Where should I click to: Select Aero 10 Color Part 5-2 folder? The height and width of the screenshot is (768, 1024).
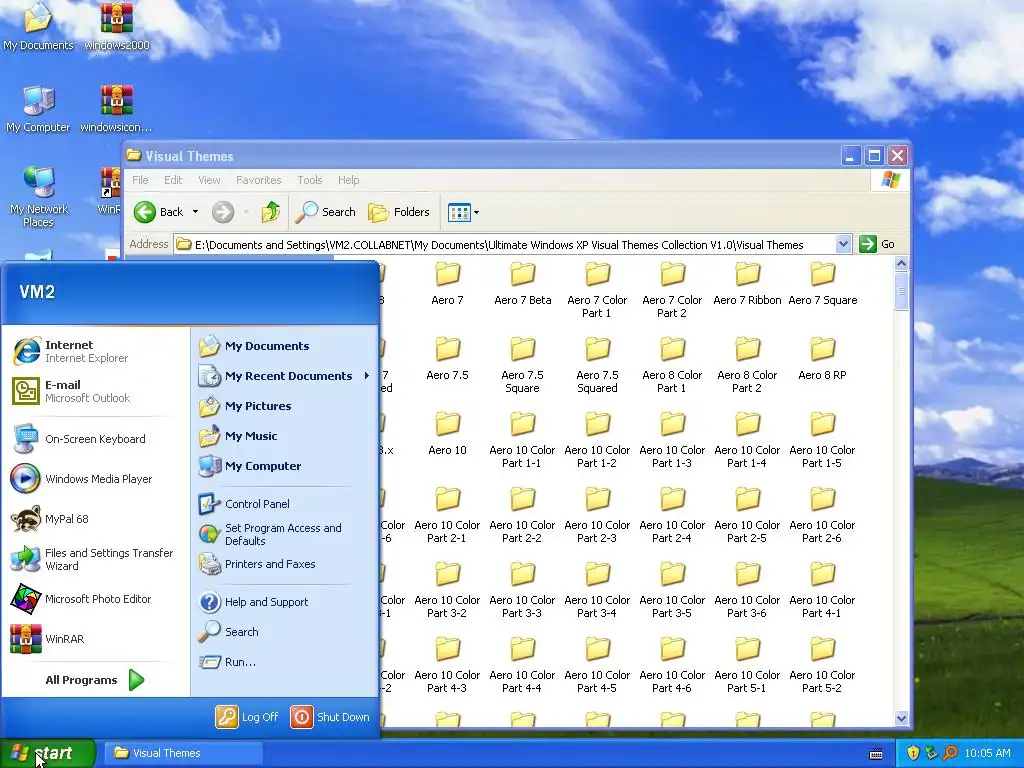tap(822, 665)
